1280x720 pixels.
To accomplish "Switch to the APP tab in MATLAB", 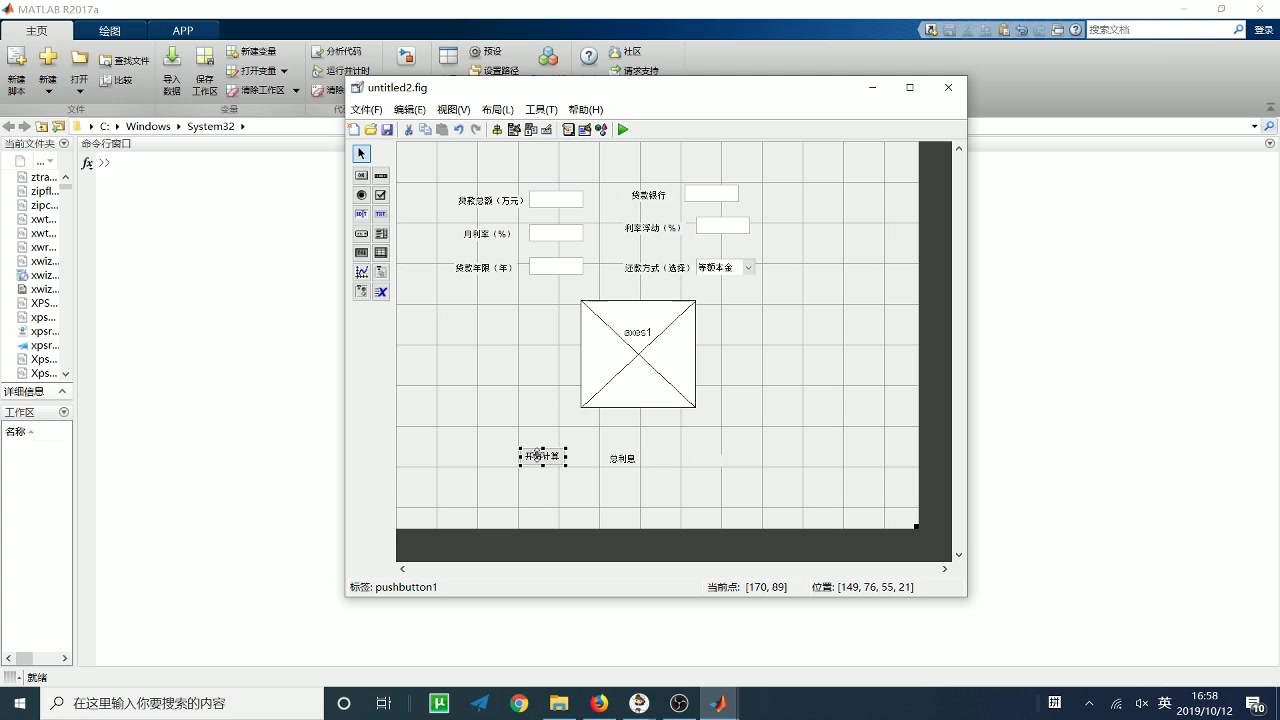I will [182, 31].
